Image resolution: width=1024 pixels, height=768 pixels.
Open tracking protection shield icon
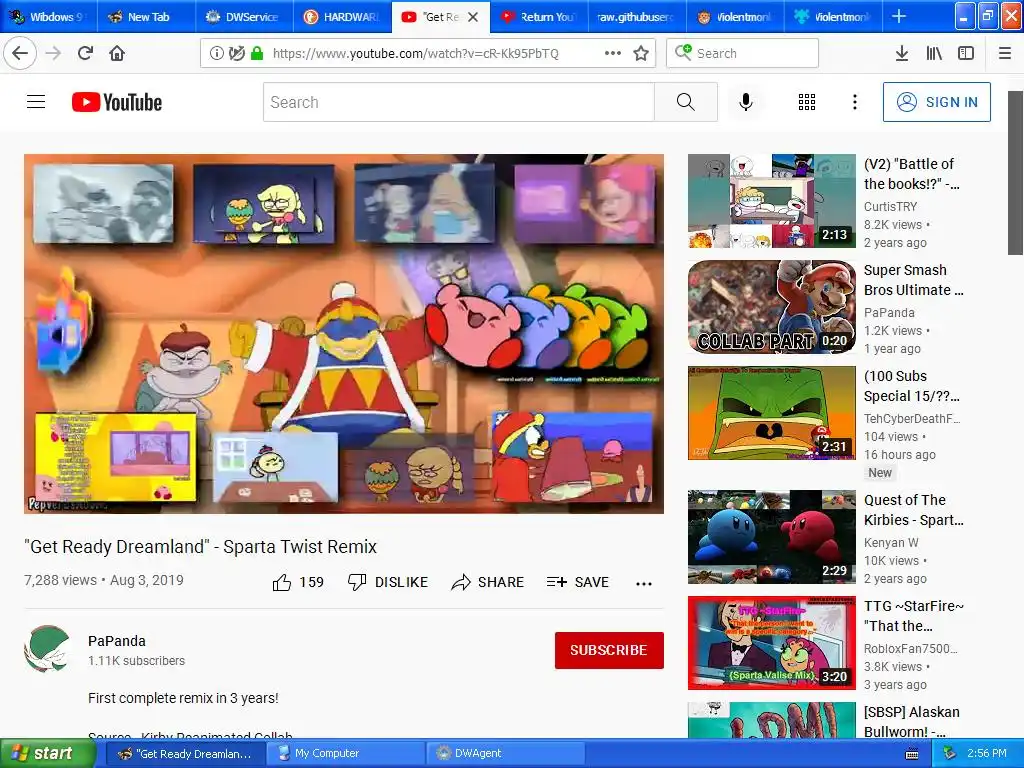[x=237, y=53]
